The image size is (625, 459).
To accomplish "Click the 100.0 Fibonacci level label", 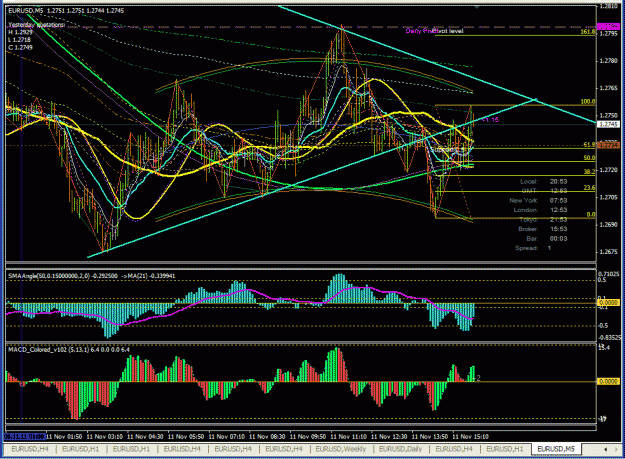I will (588, 102).
